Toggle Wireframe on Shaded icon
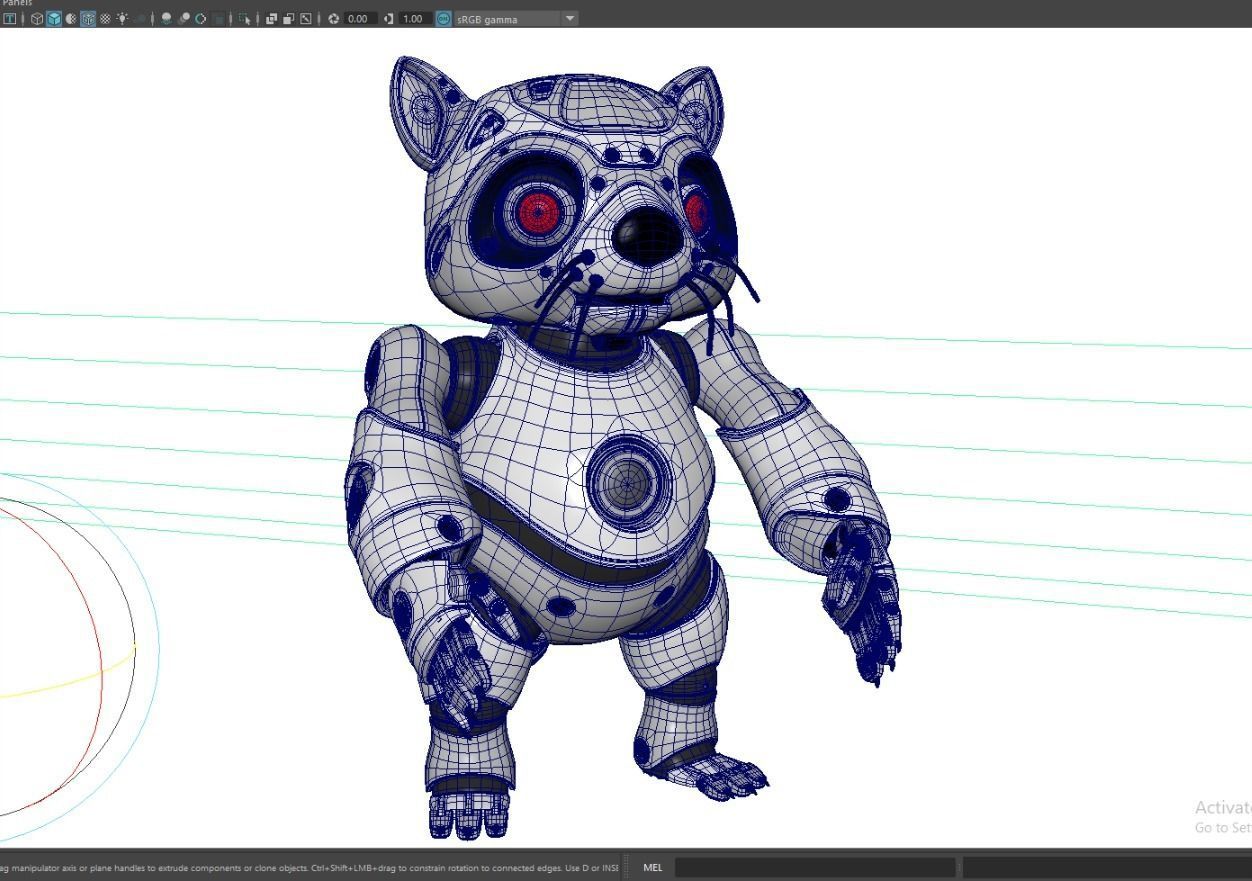This screenshot has width=1252, height=881. (x=88, y=19)
